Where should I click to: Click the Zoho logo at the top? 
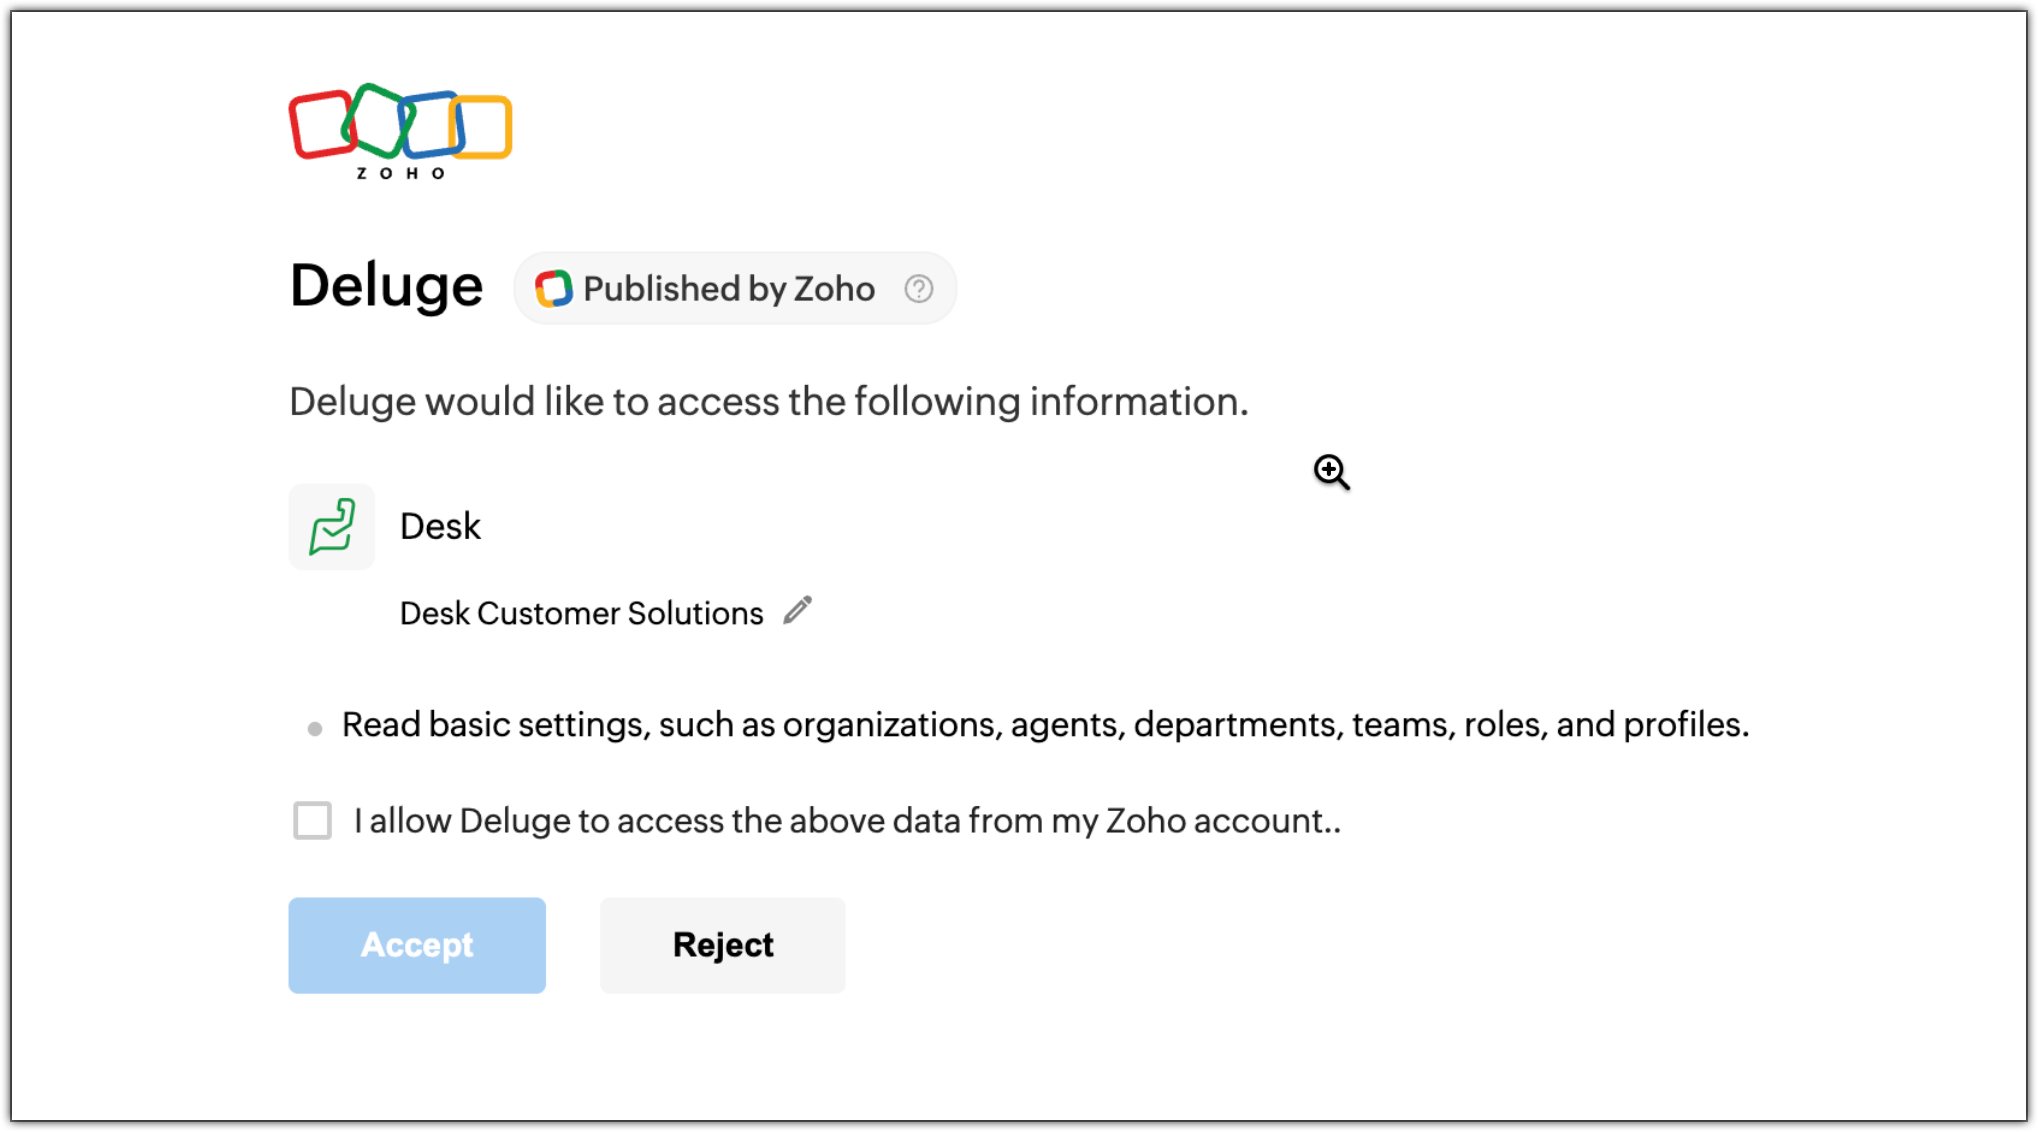pyautogui.click(x=400, y=130)
